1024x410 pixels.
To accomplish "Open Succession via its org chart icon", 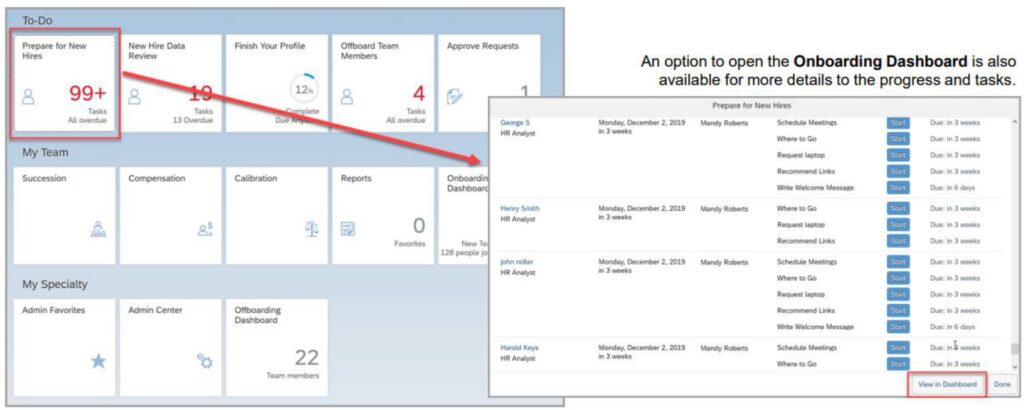I will click(99, 229).
